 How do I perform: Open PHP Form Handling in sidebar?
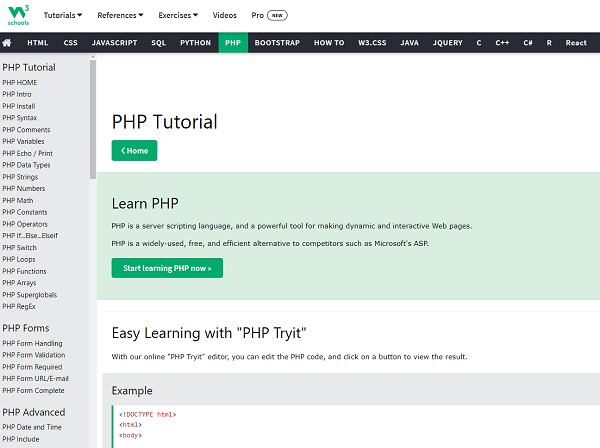pyautogui.click(x=32, y=344)
